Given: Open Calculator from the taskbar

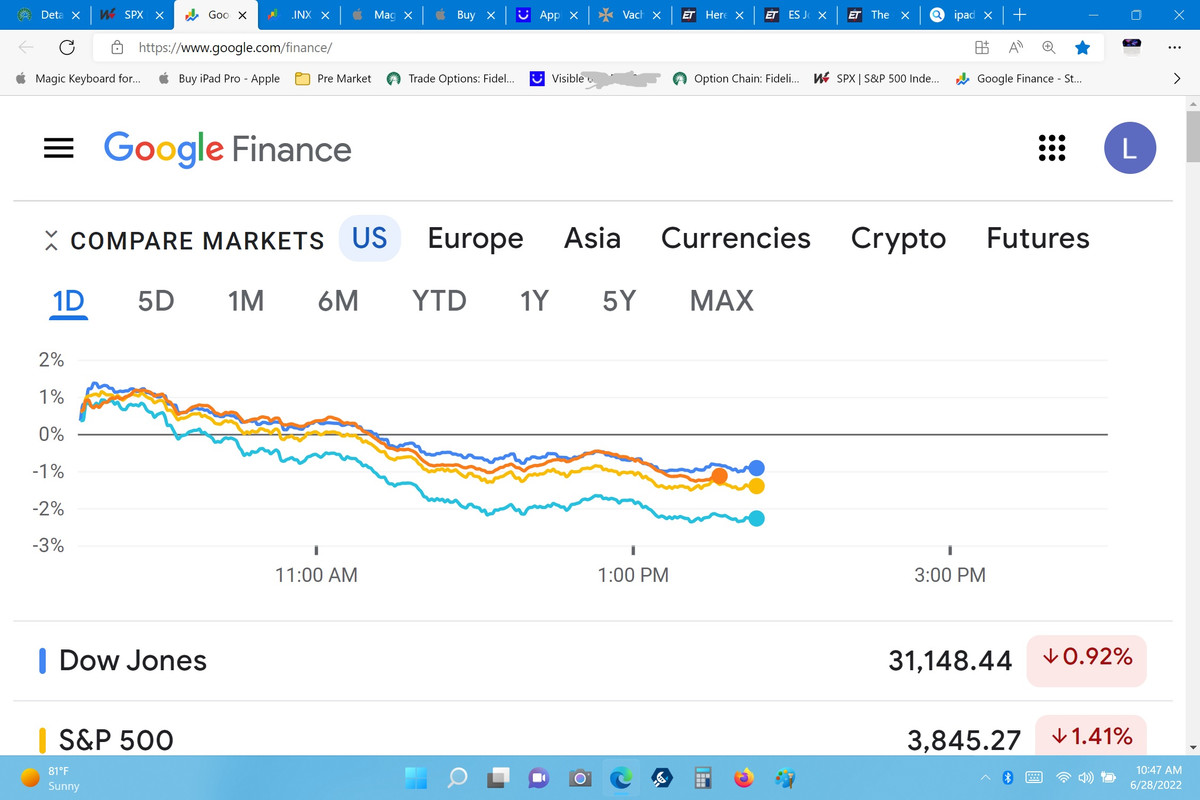Looking at the screenshot, I should (702, 778).
